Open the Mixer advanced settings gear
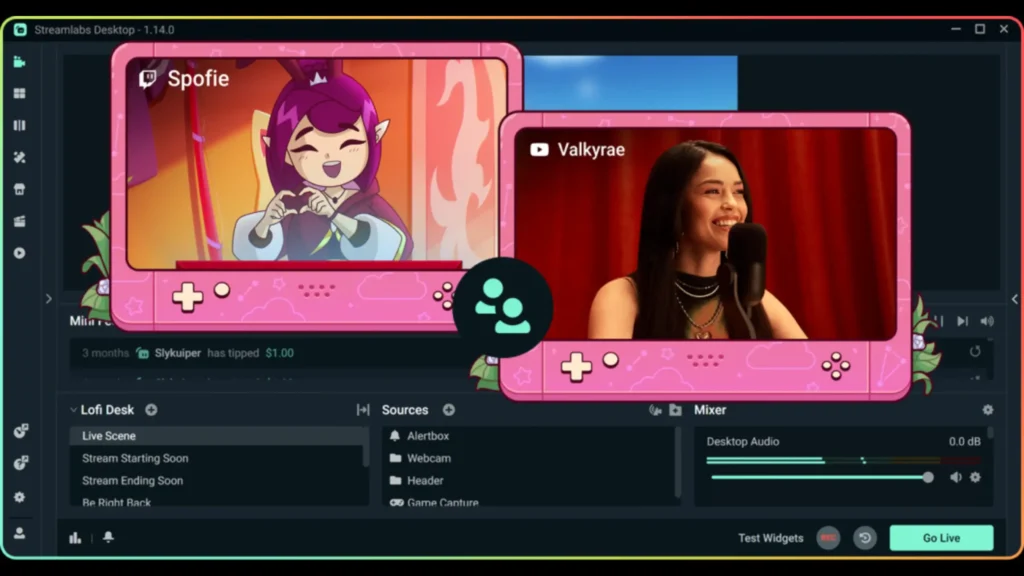This screenshot has height=576, width=1024. click(987, 409)
